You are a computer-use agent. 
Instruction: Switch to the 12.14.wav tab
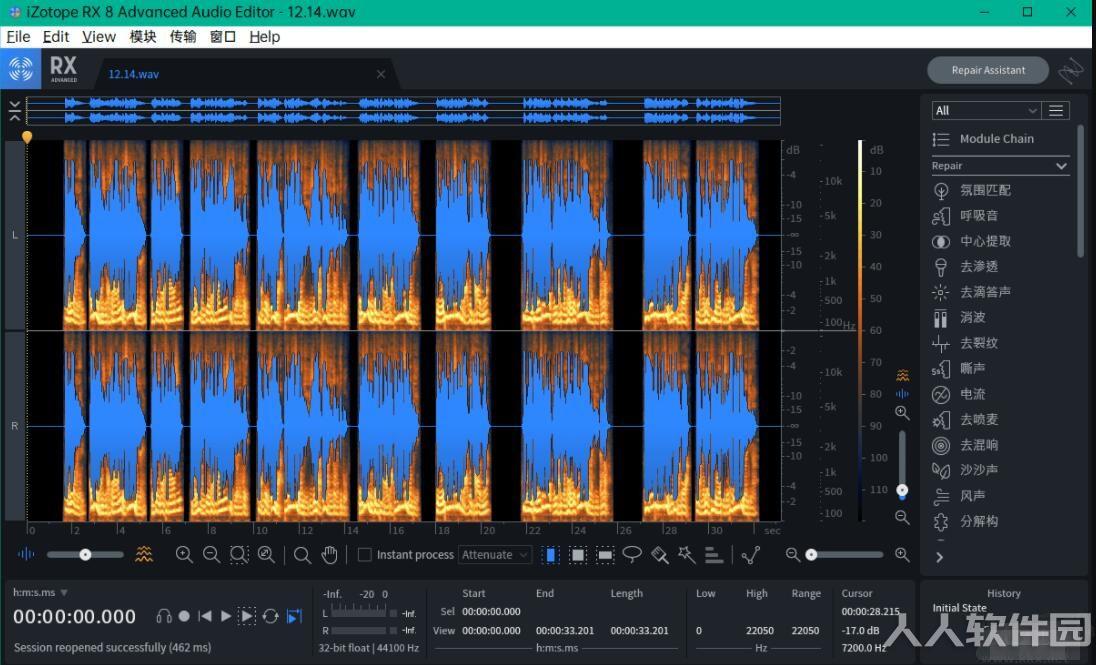134,74
